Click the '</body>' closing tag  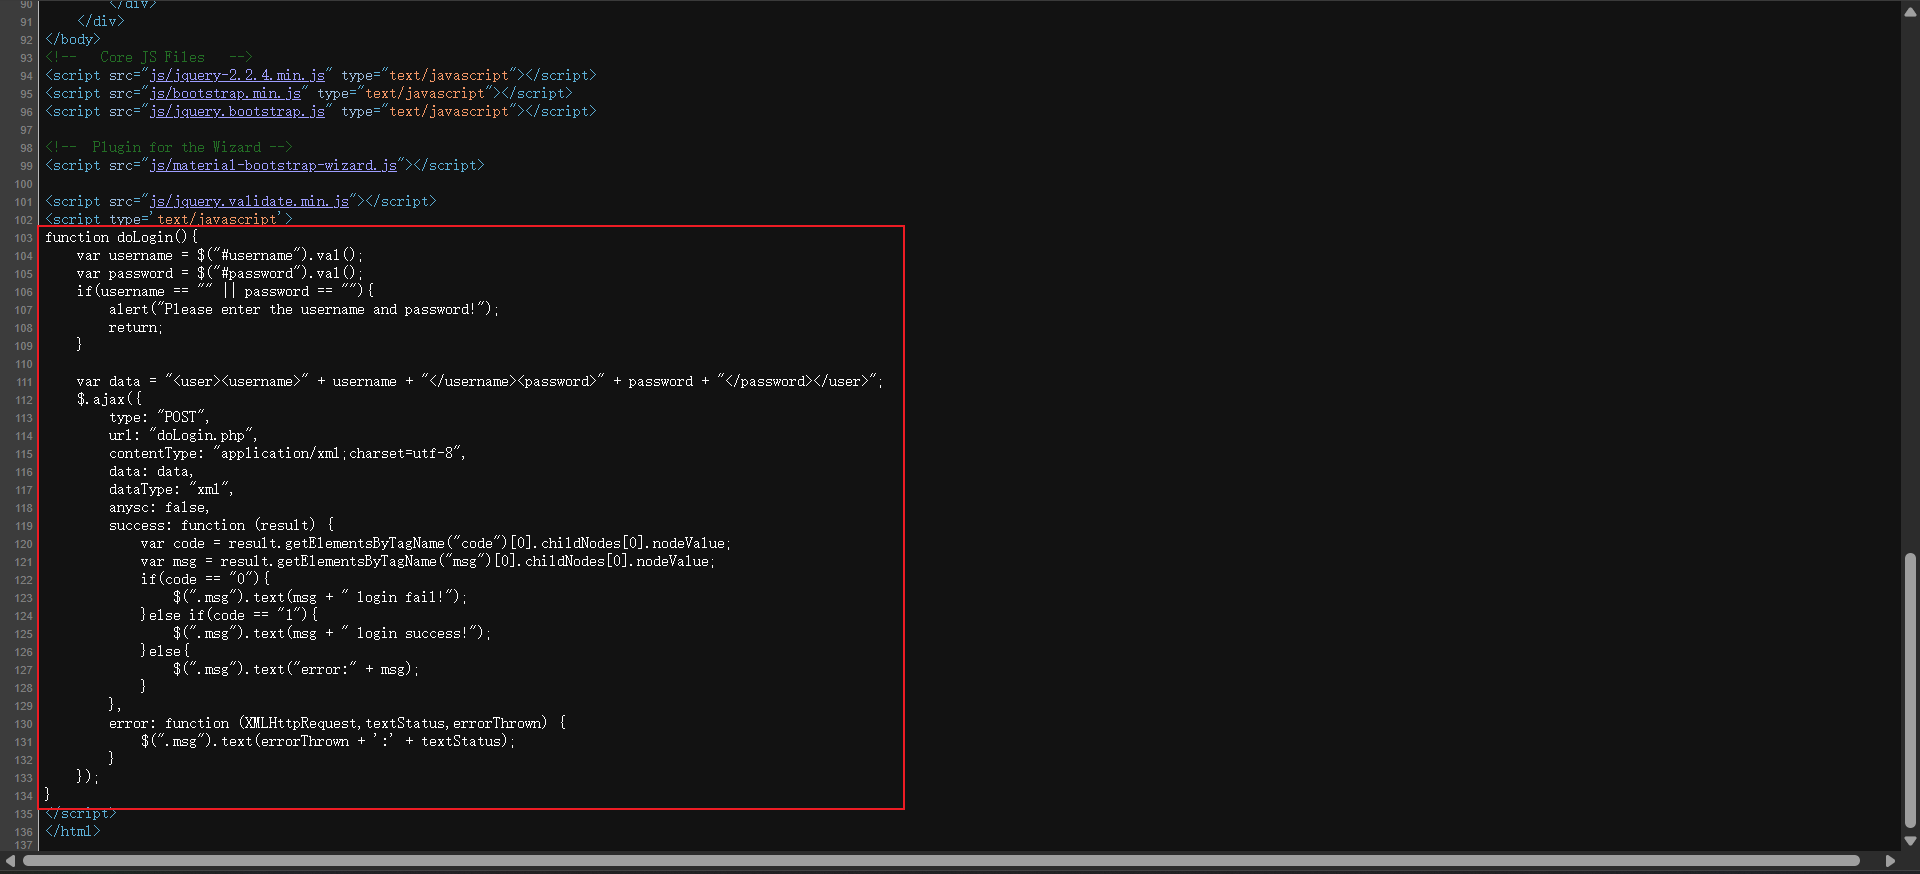73,39
